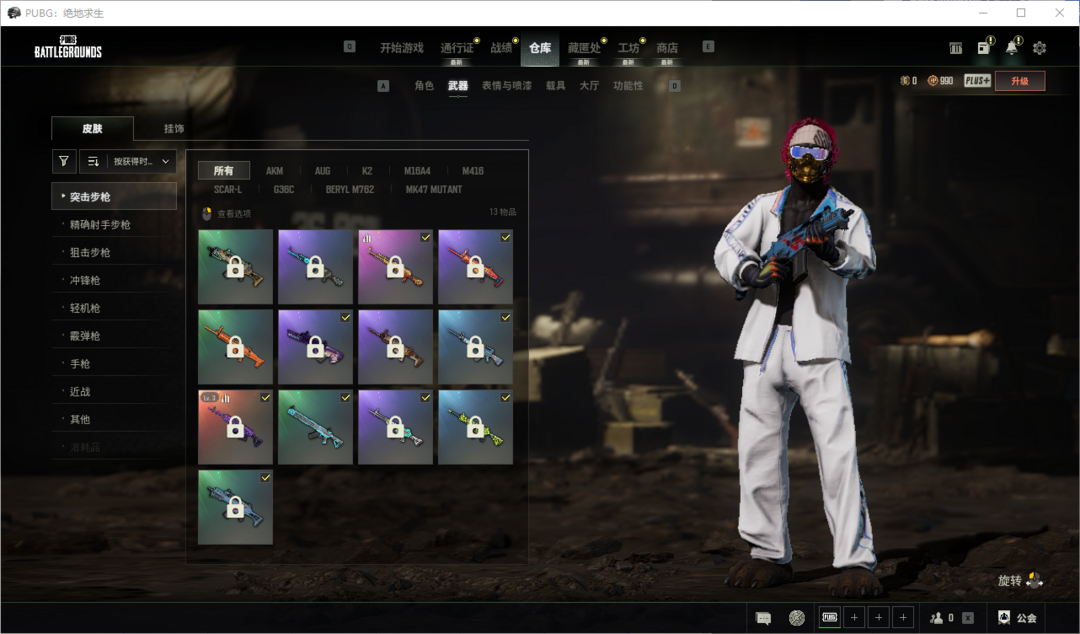Expand the 突击步枪 weapon category

(x=114, y=196)
